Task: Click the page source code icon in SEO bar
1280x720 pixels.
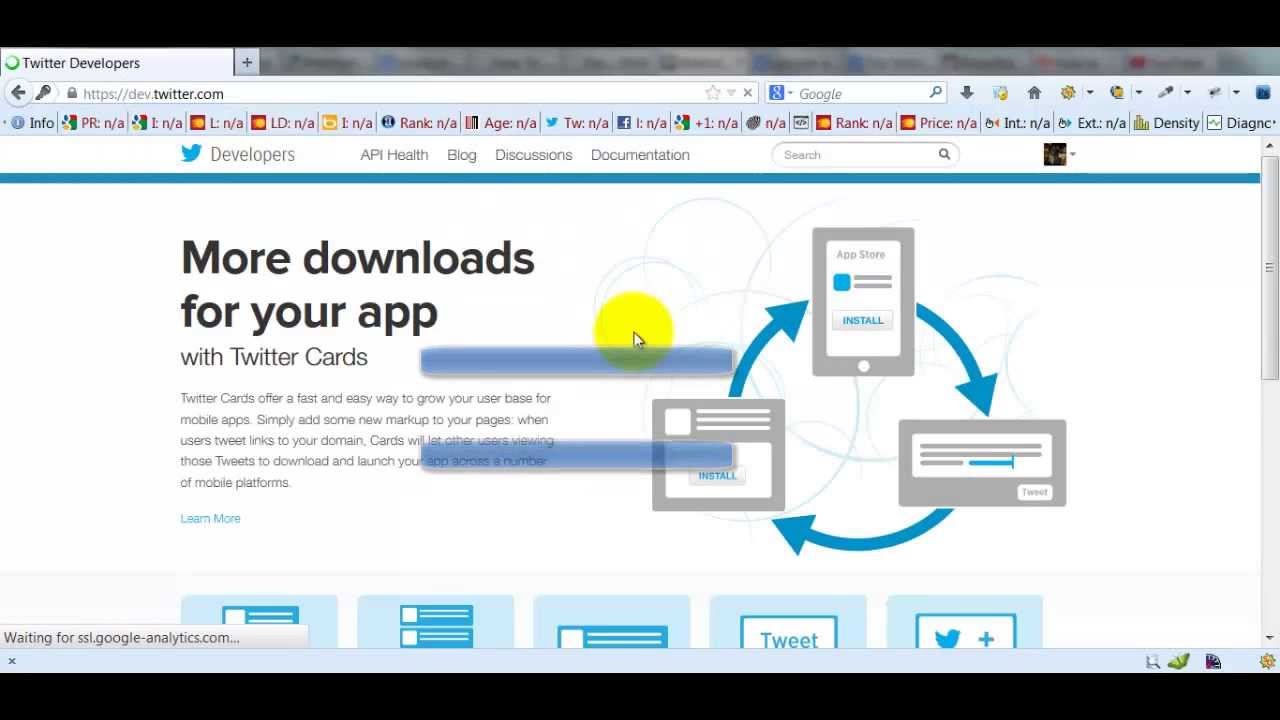Action: tap(801, 123)
